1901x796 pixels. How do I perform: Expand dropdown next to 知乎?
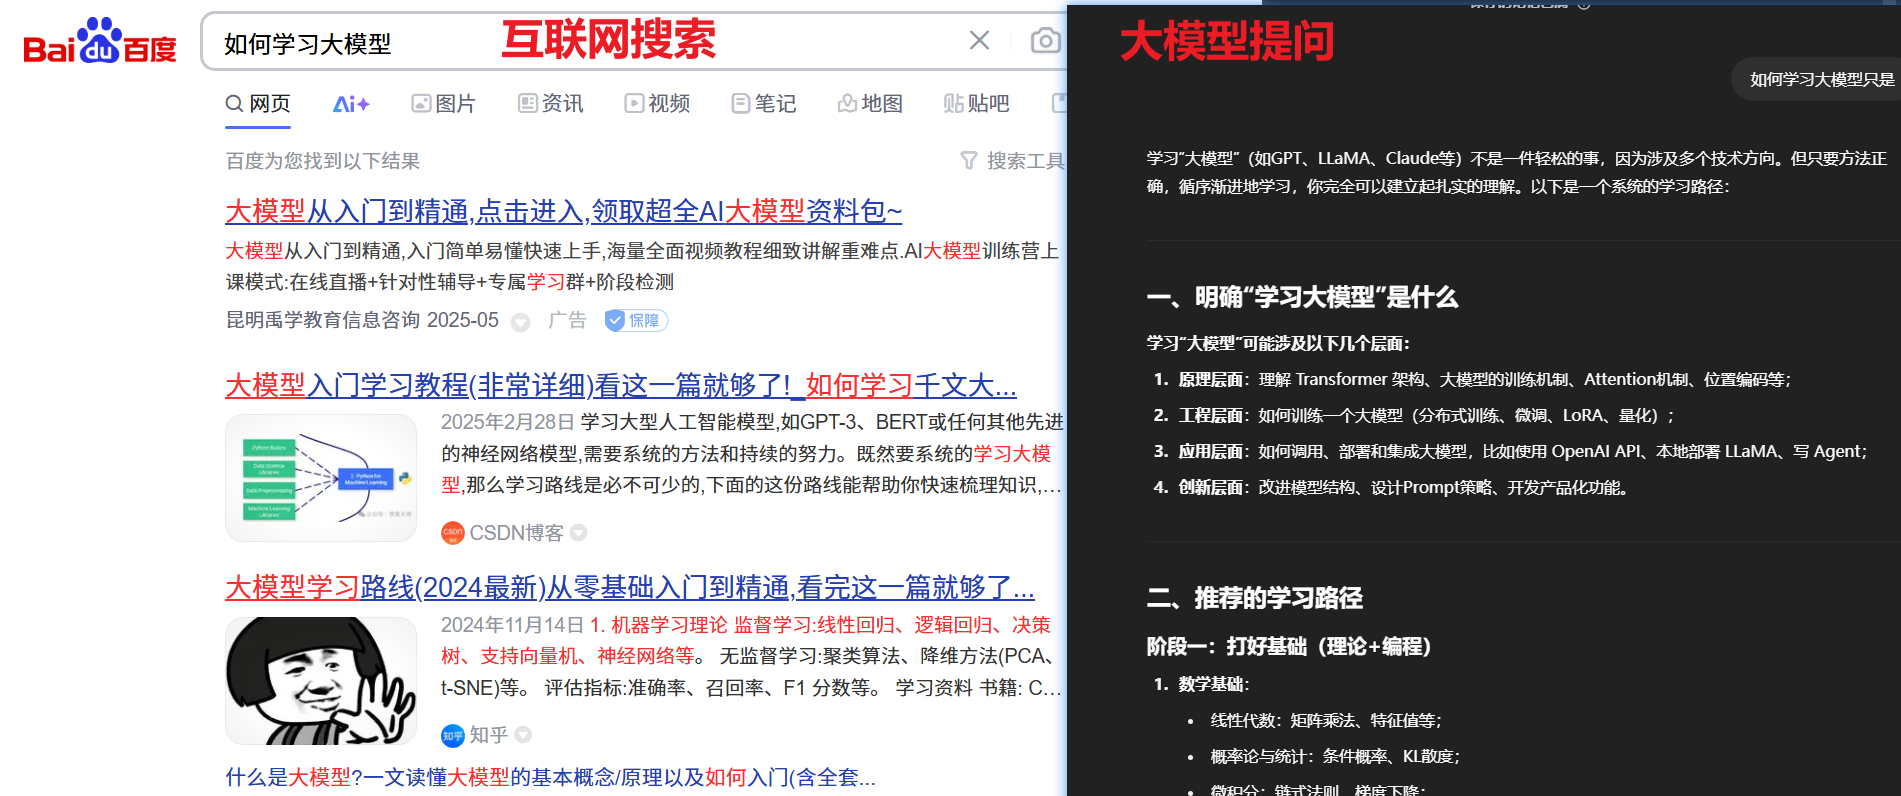pos(522,735)
